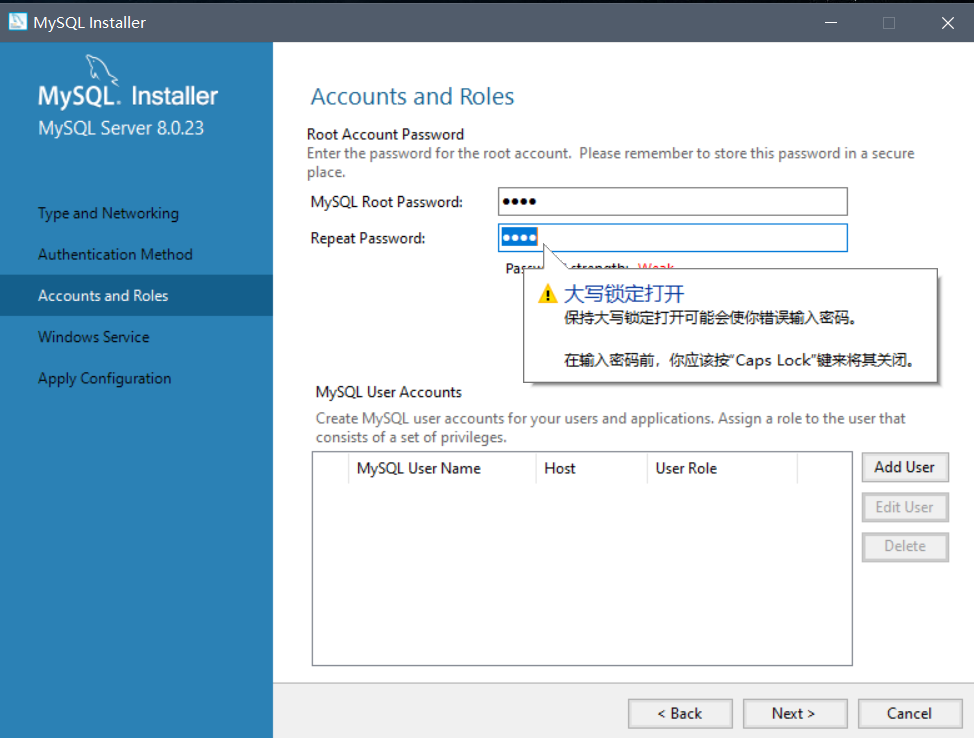974x738 pixels.
Task: Click the Caps Lock tooltip title 大写锁定打开
Action: coord(624,293)
